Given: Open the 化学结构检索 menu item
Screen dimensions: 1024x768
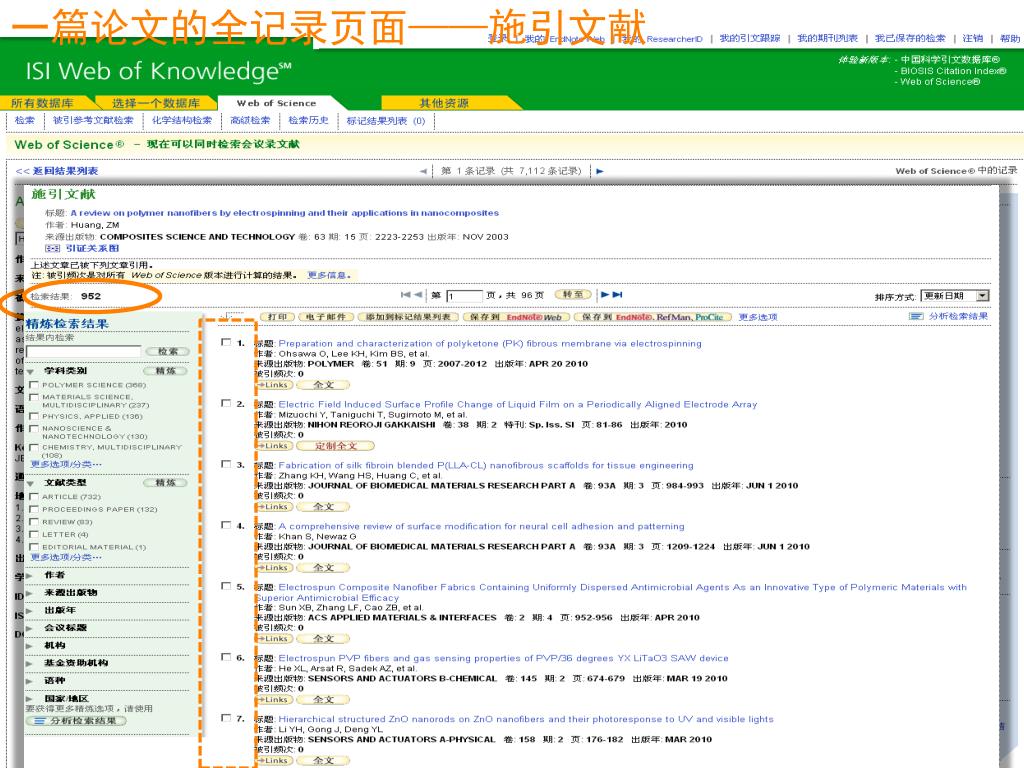Looking at the screenshot, I should click(182, 120).
